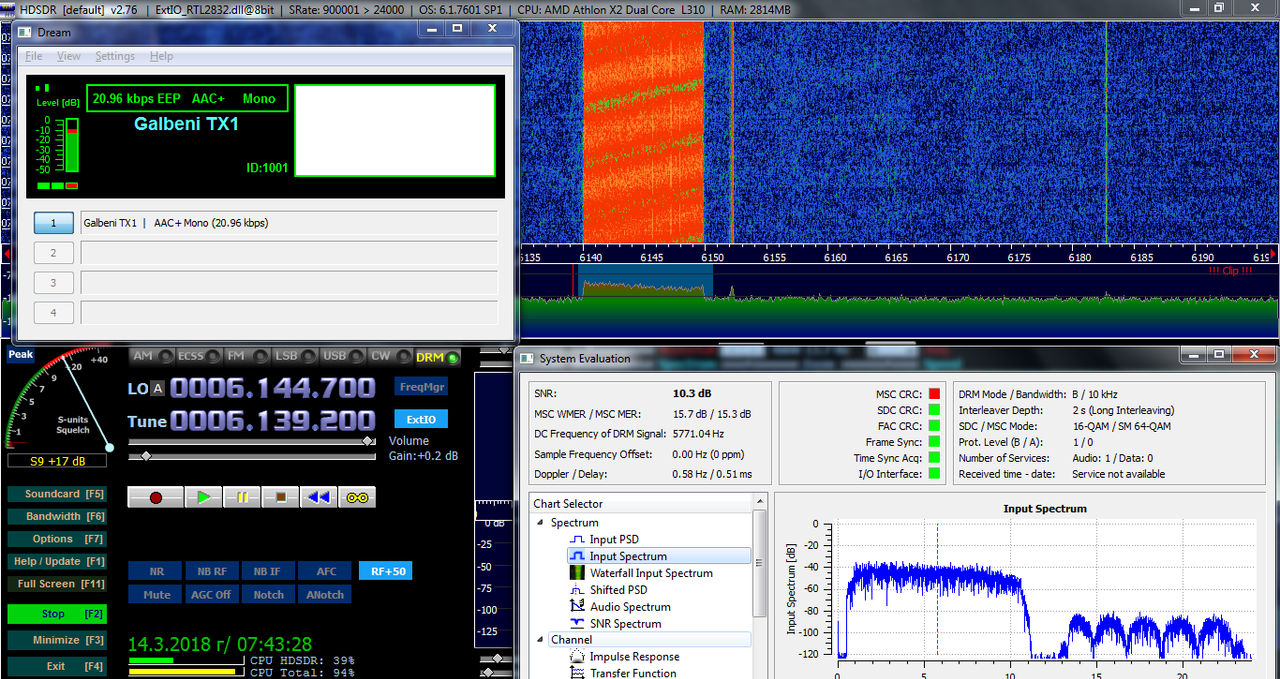The image size is (1280, 679).
Task: Open Help menu in Dream
Action: click(x=161, y=56)
